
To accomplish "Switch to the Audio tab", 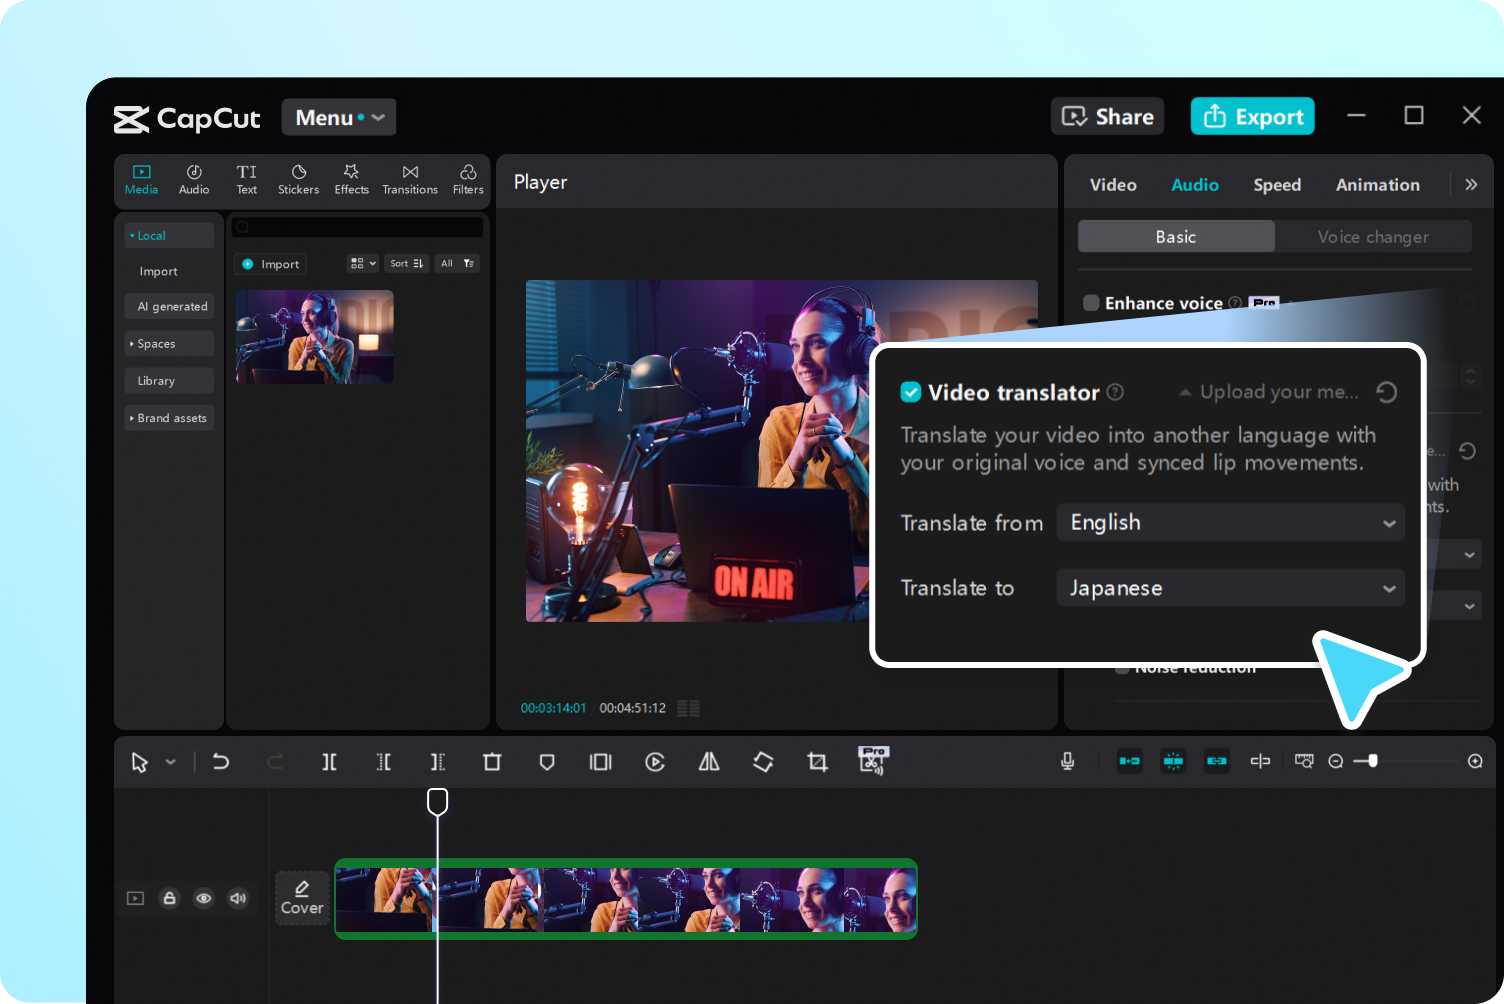I will click(x=1195, y=184).
